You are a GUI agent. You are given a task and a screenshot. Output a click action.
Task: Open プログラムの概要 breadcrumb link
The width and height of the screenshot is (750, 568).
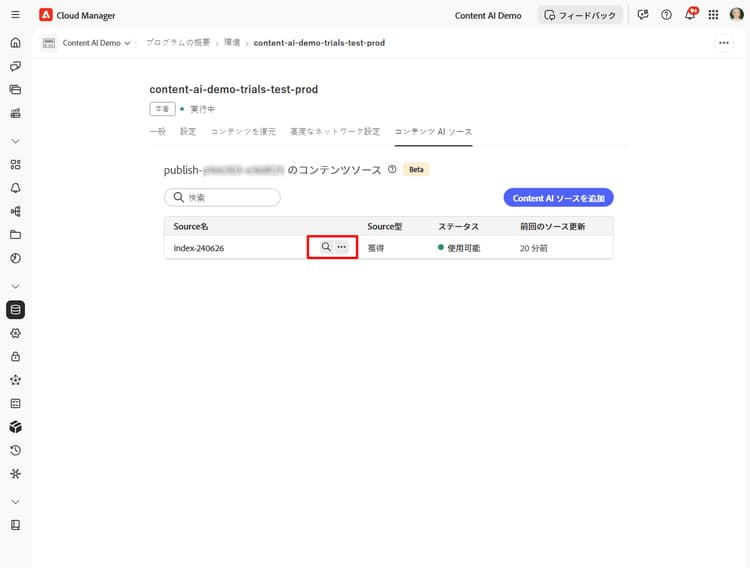[178, 43]
